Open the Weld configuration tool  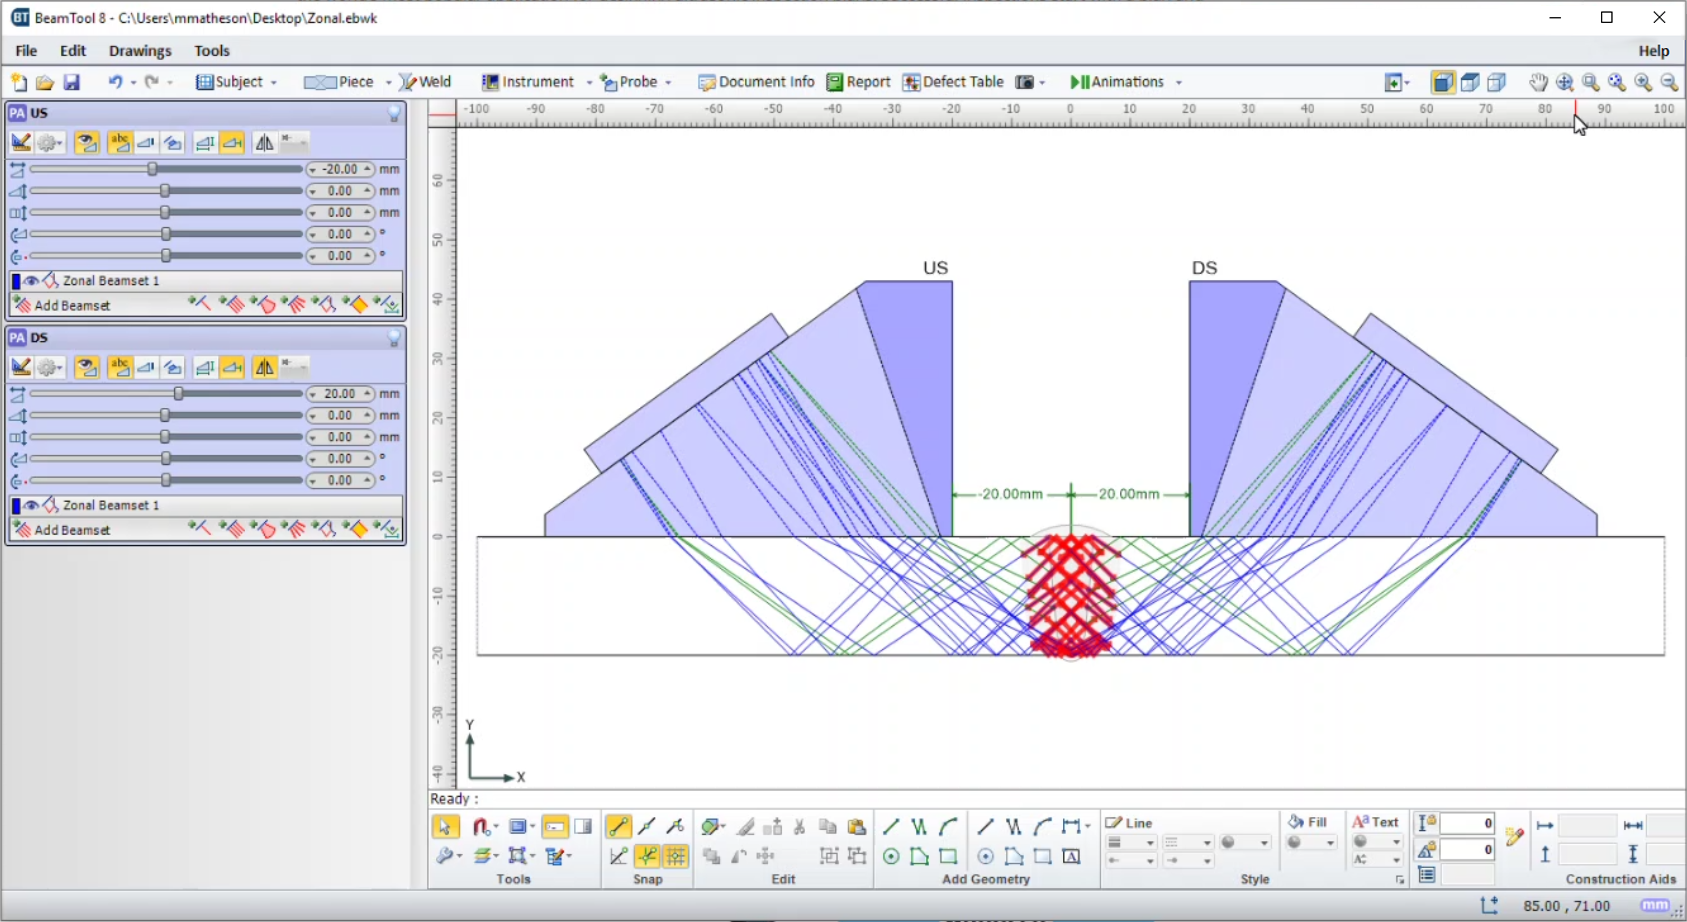(425, 82)
